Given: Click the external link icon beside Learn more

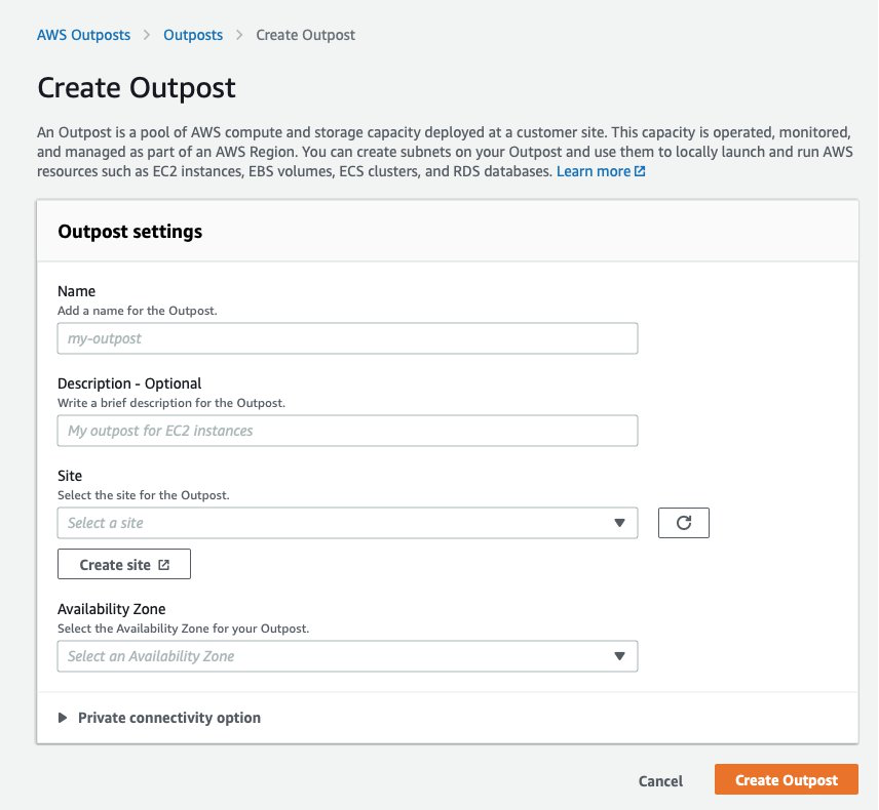Looking at the screenshot, I should pos(637,171).
